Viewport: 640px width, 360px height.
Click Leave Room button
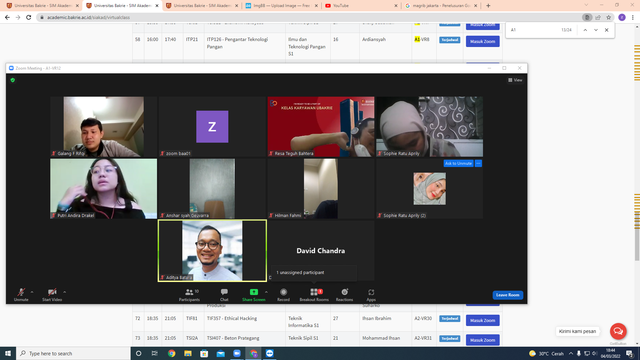pyautogui.click(x=507, y=295)
